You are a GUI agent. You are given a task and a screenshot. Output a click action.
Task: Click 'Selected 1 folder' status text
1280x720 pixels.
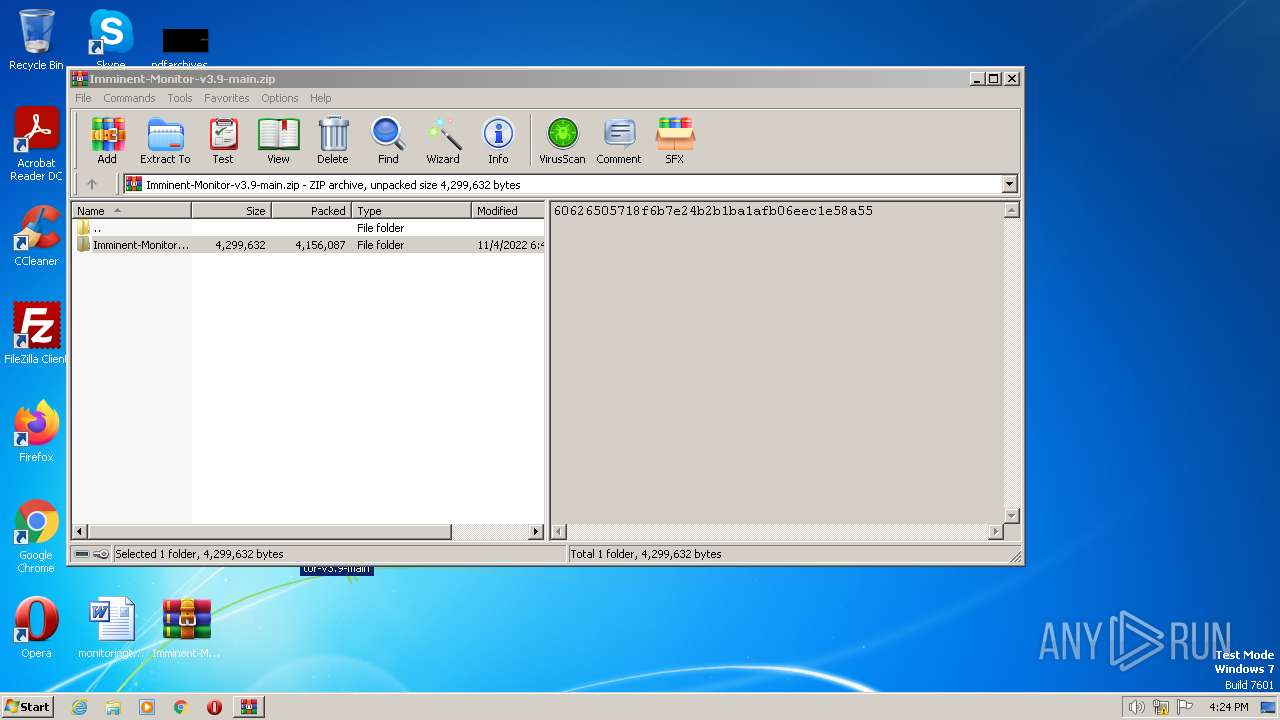[x=199, y=554]
